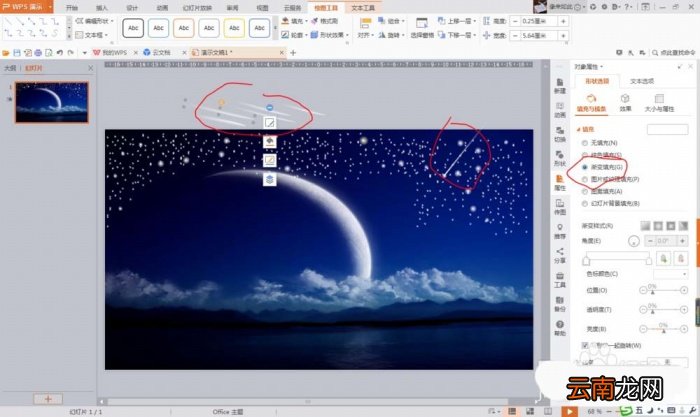The width and height of the screenshot is (700, 417).
Task: Click settings gear icon in title bar
Action: (604, 7)
